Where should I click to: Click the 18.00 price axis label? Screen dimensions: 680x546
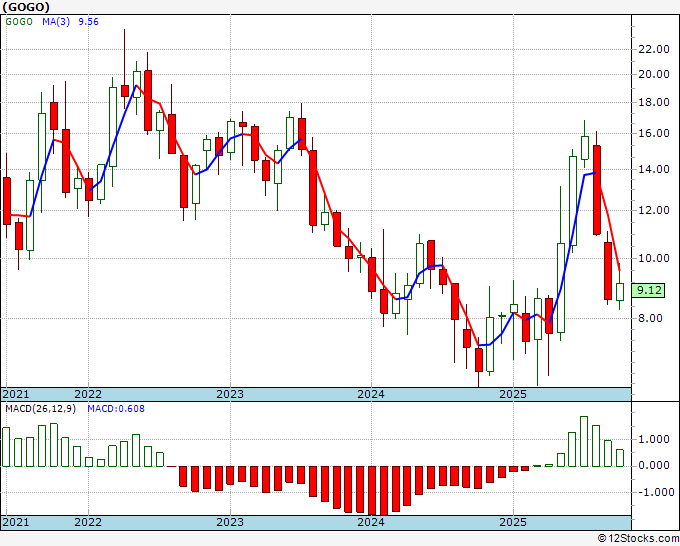point(654,102)
